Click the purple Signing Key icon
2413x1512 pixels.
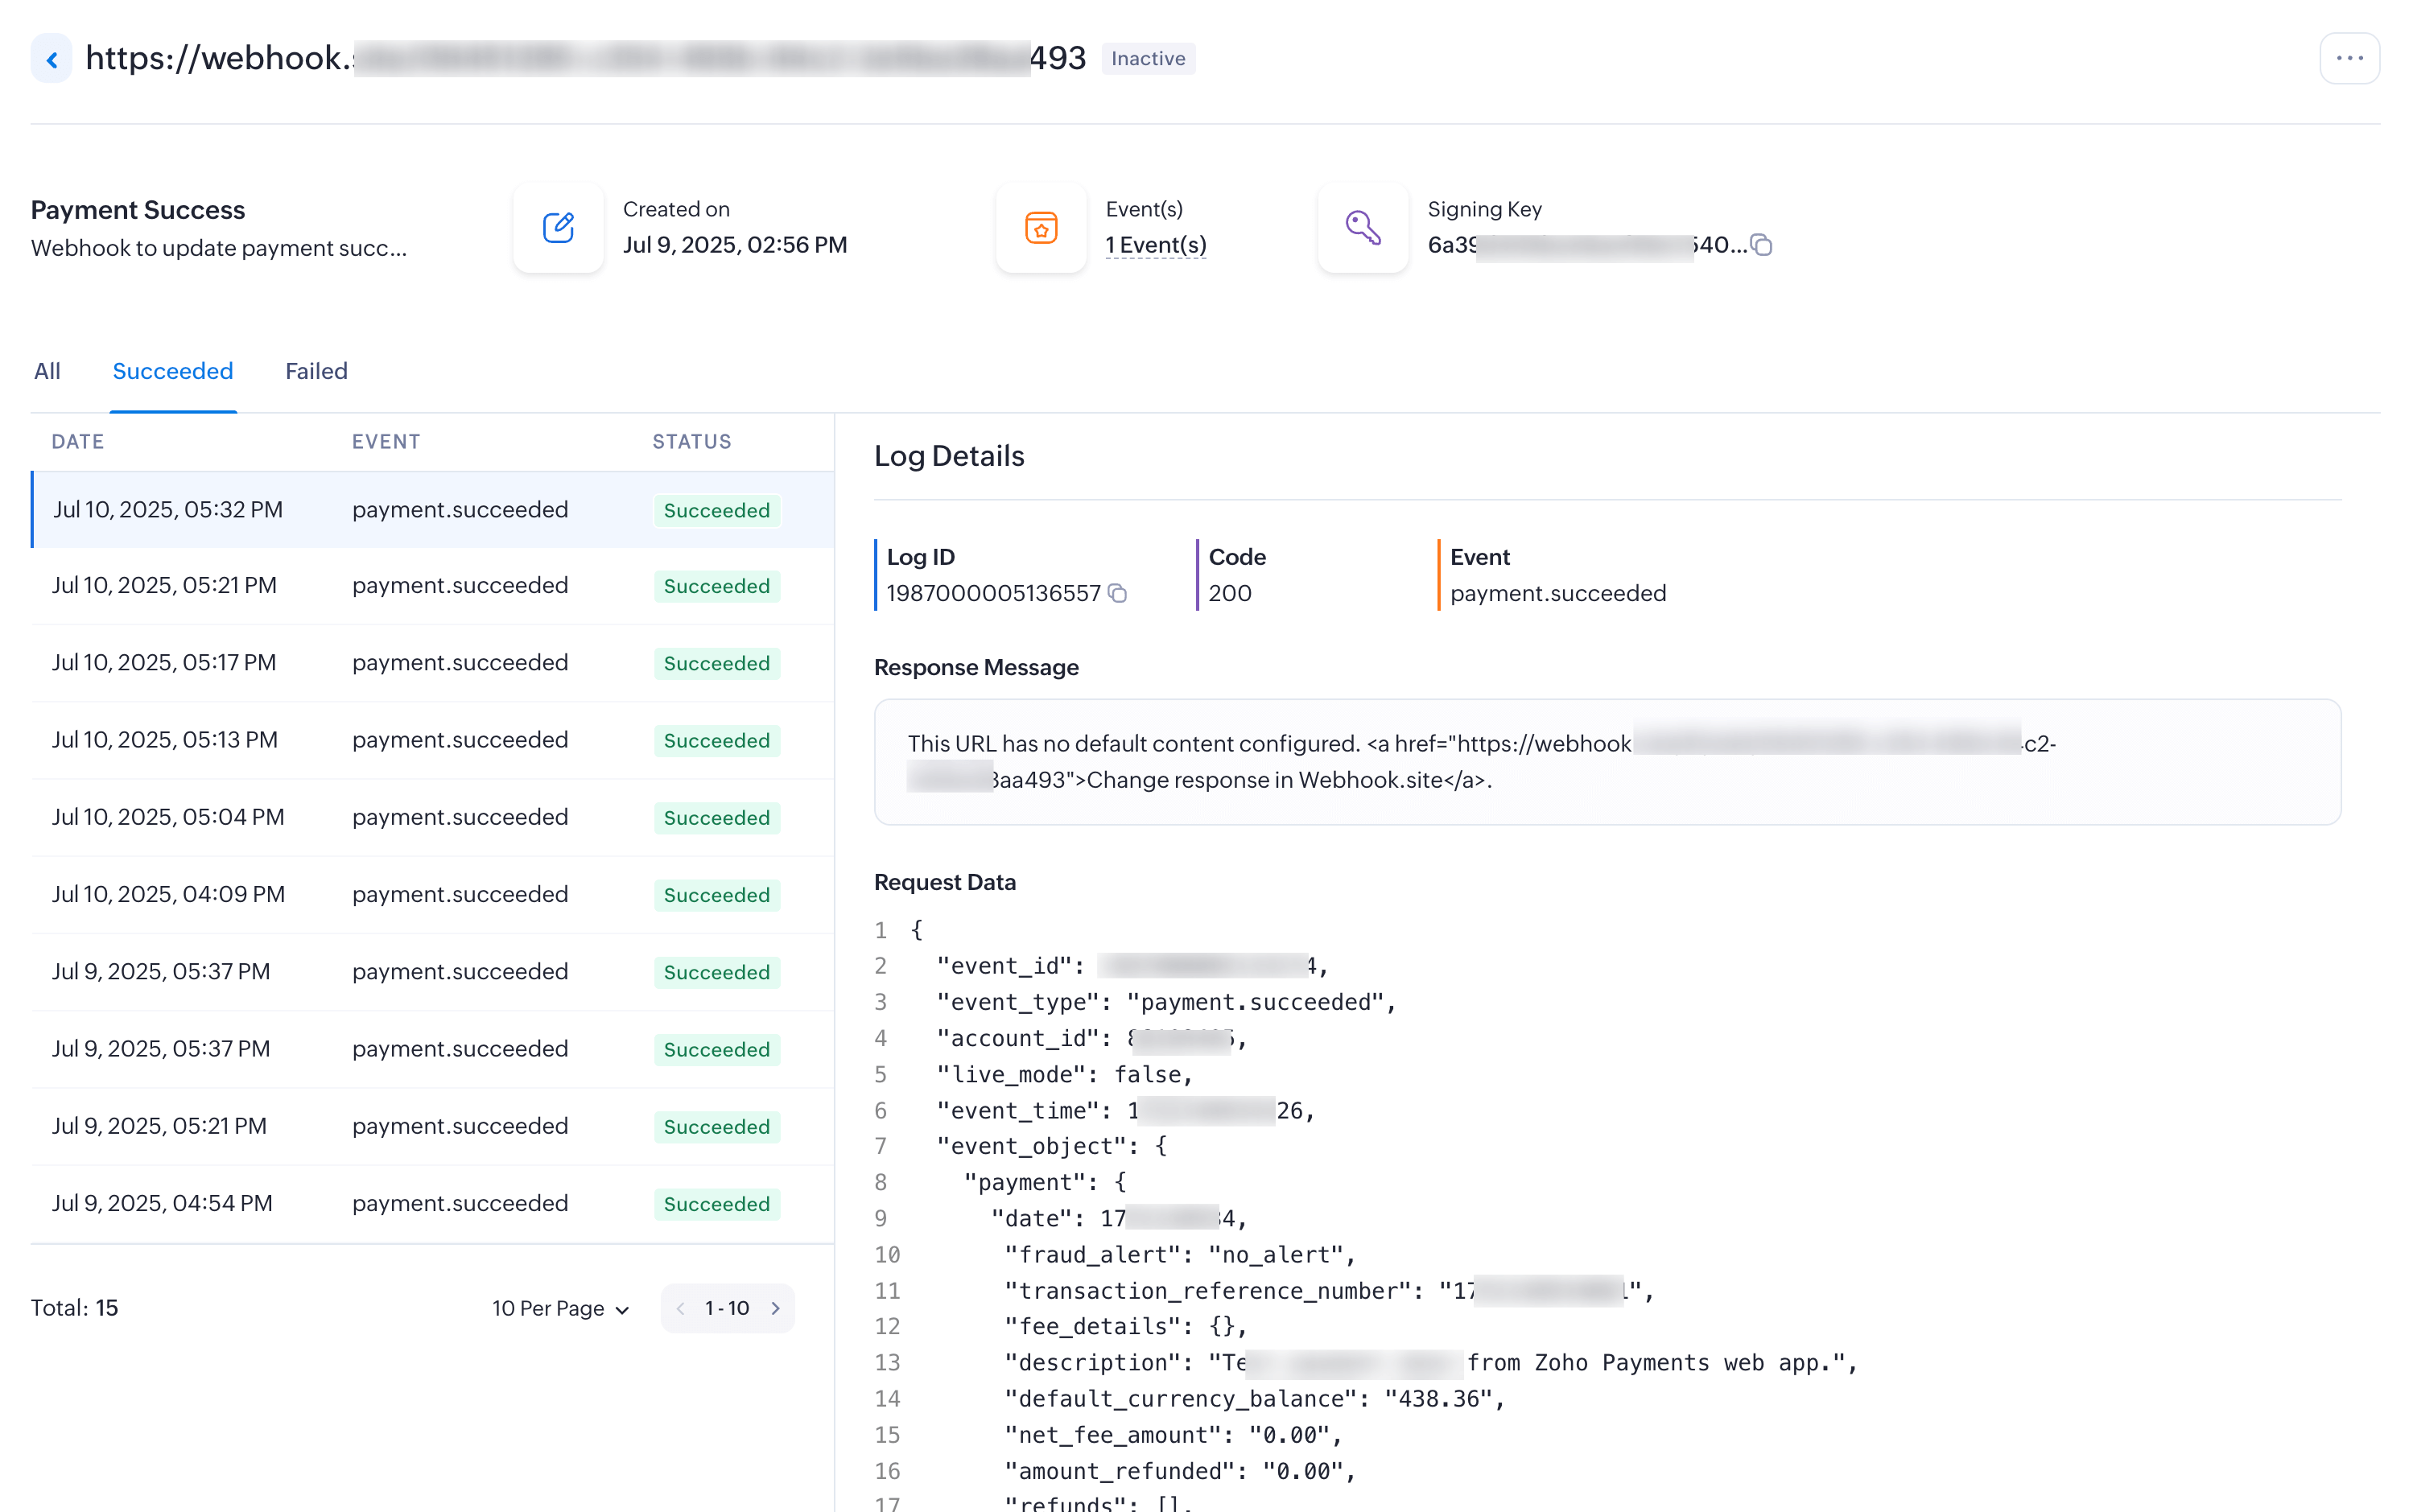tap(1362, 228)
